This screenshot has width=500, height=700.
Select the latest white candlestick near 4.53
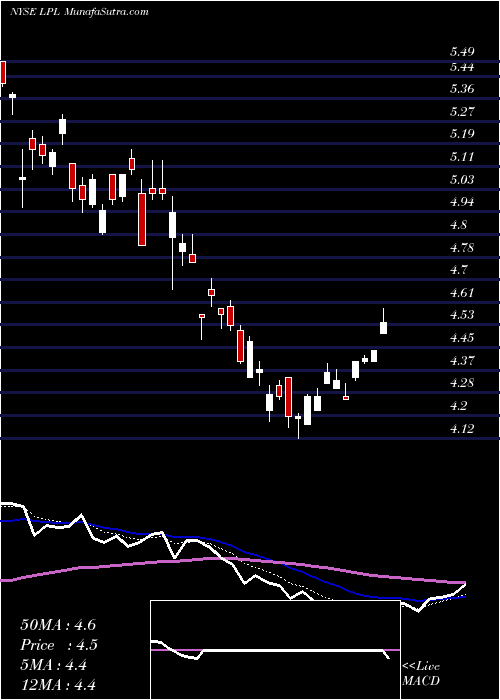point(383,321)
